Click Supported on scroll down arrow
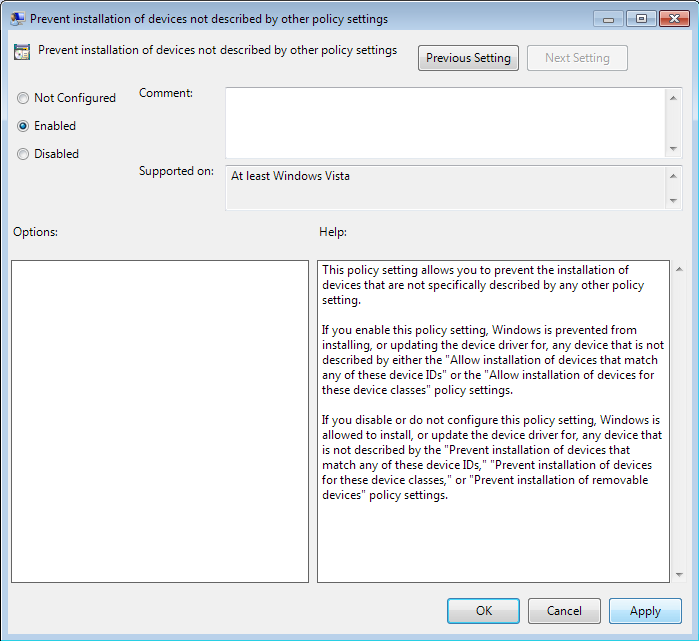 tap(673, 201)
